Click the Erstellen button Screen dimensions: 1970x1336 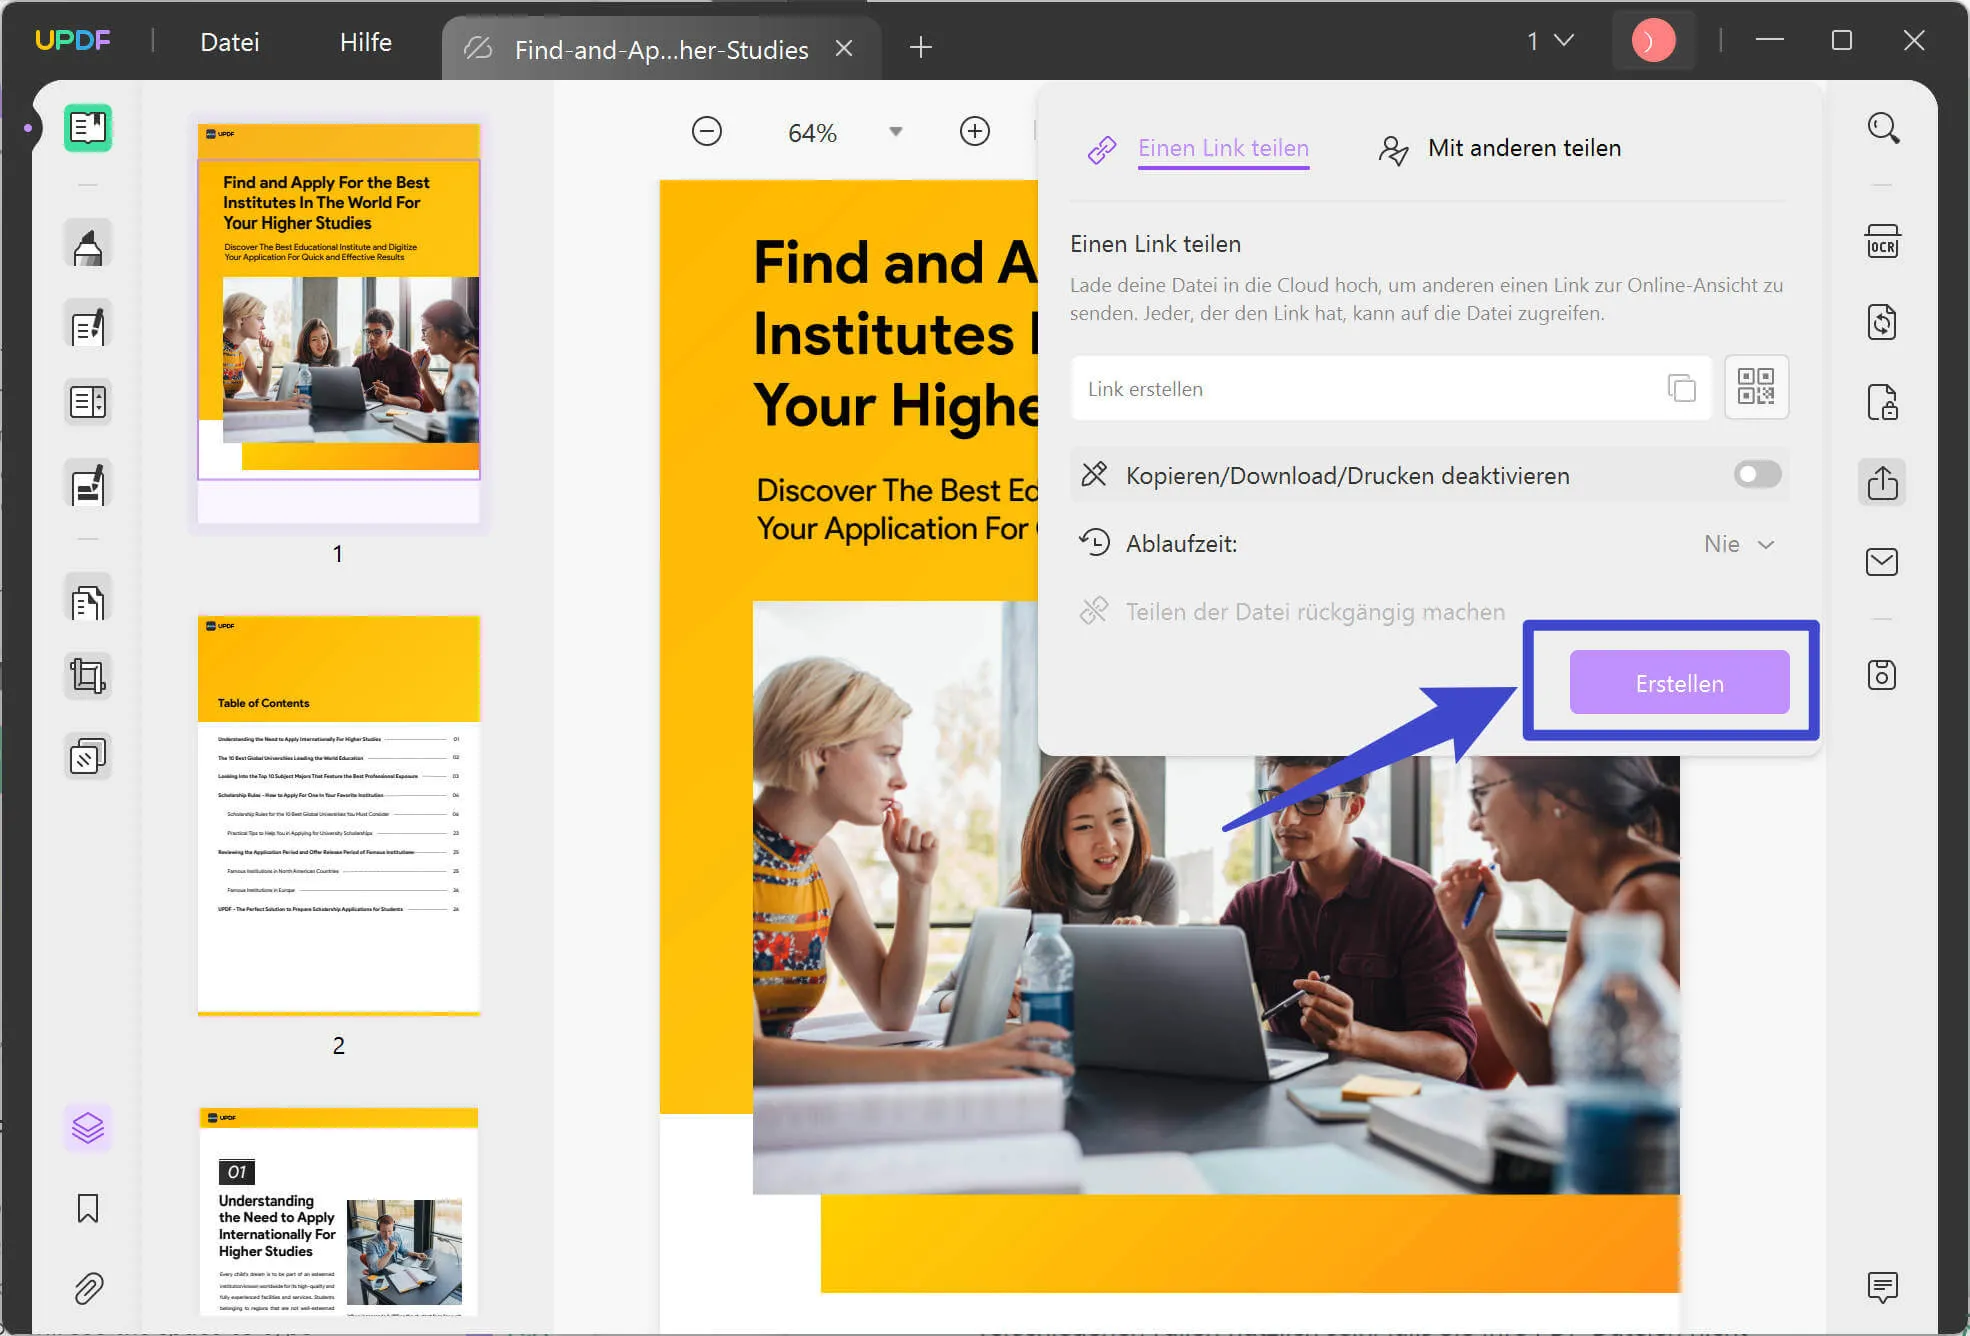(x=1678, y=683)
